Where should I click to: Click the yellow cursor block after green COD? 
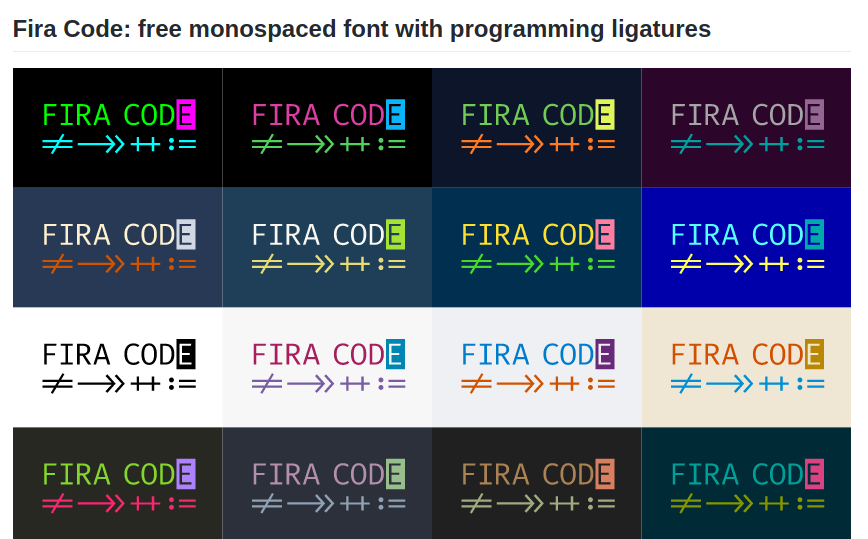(x=604, y=115)
